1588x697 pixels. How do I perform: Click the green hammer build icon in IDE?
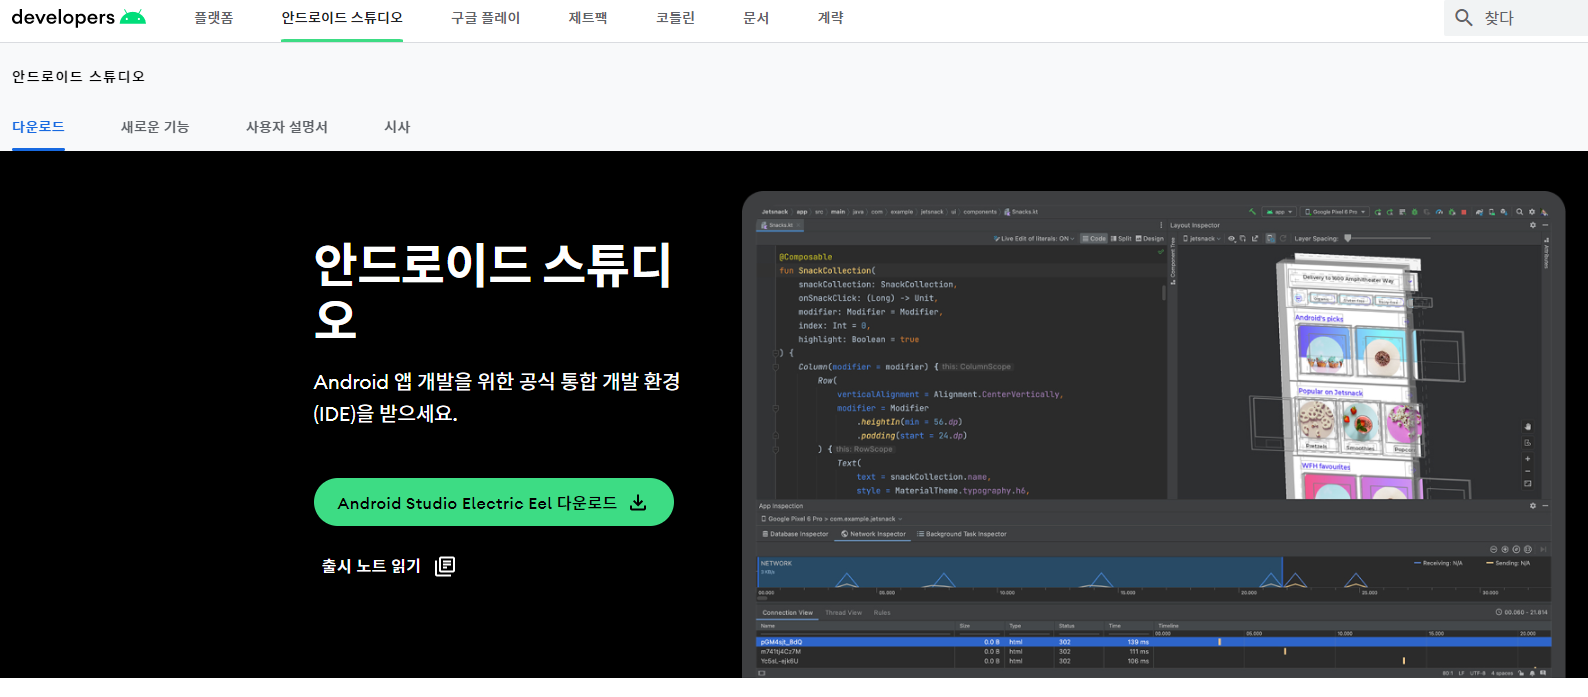click(x=1252, y=212)
